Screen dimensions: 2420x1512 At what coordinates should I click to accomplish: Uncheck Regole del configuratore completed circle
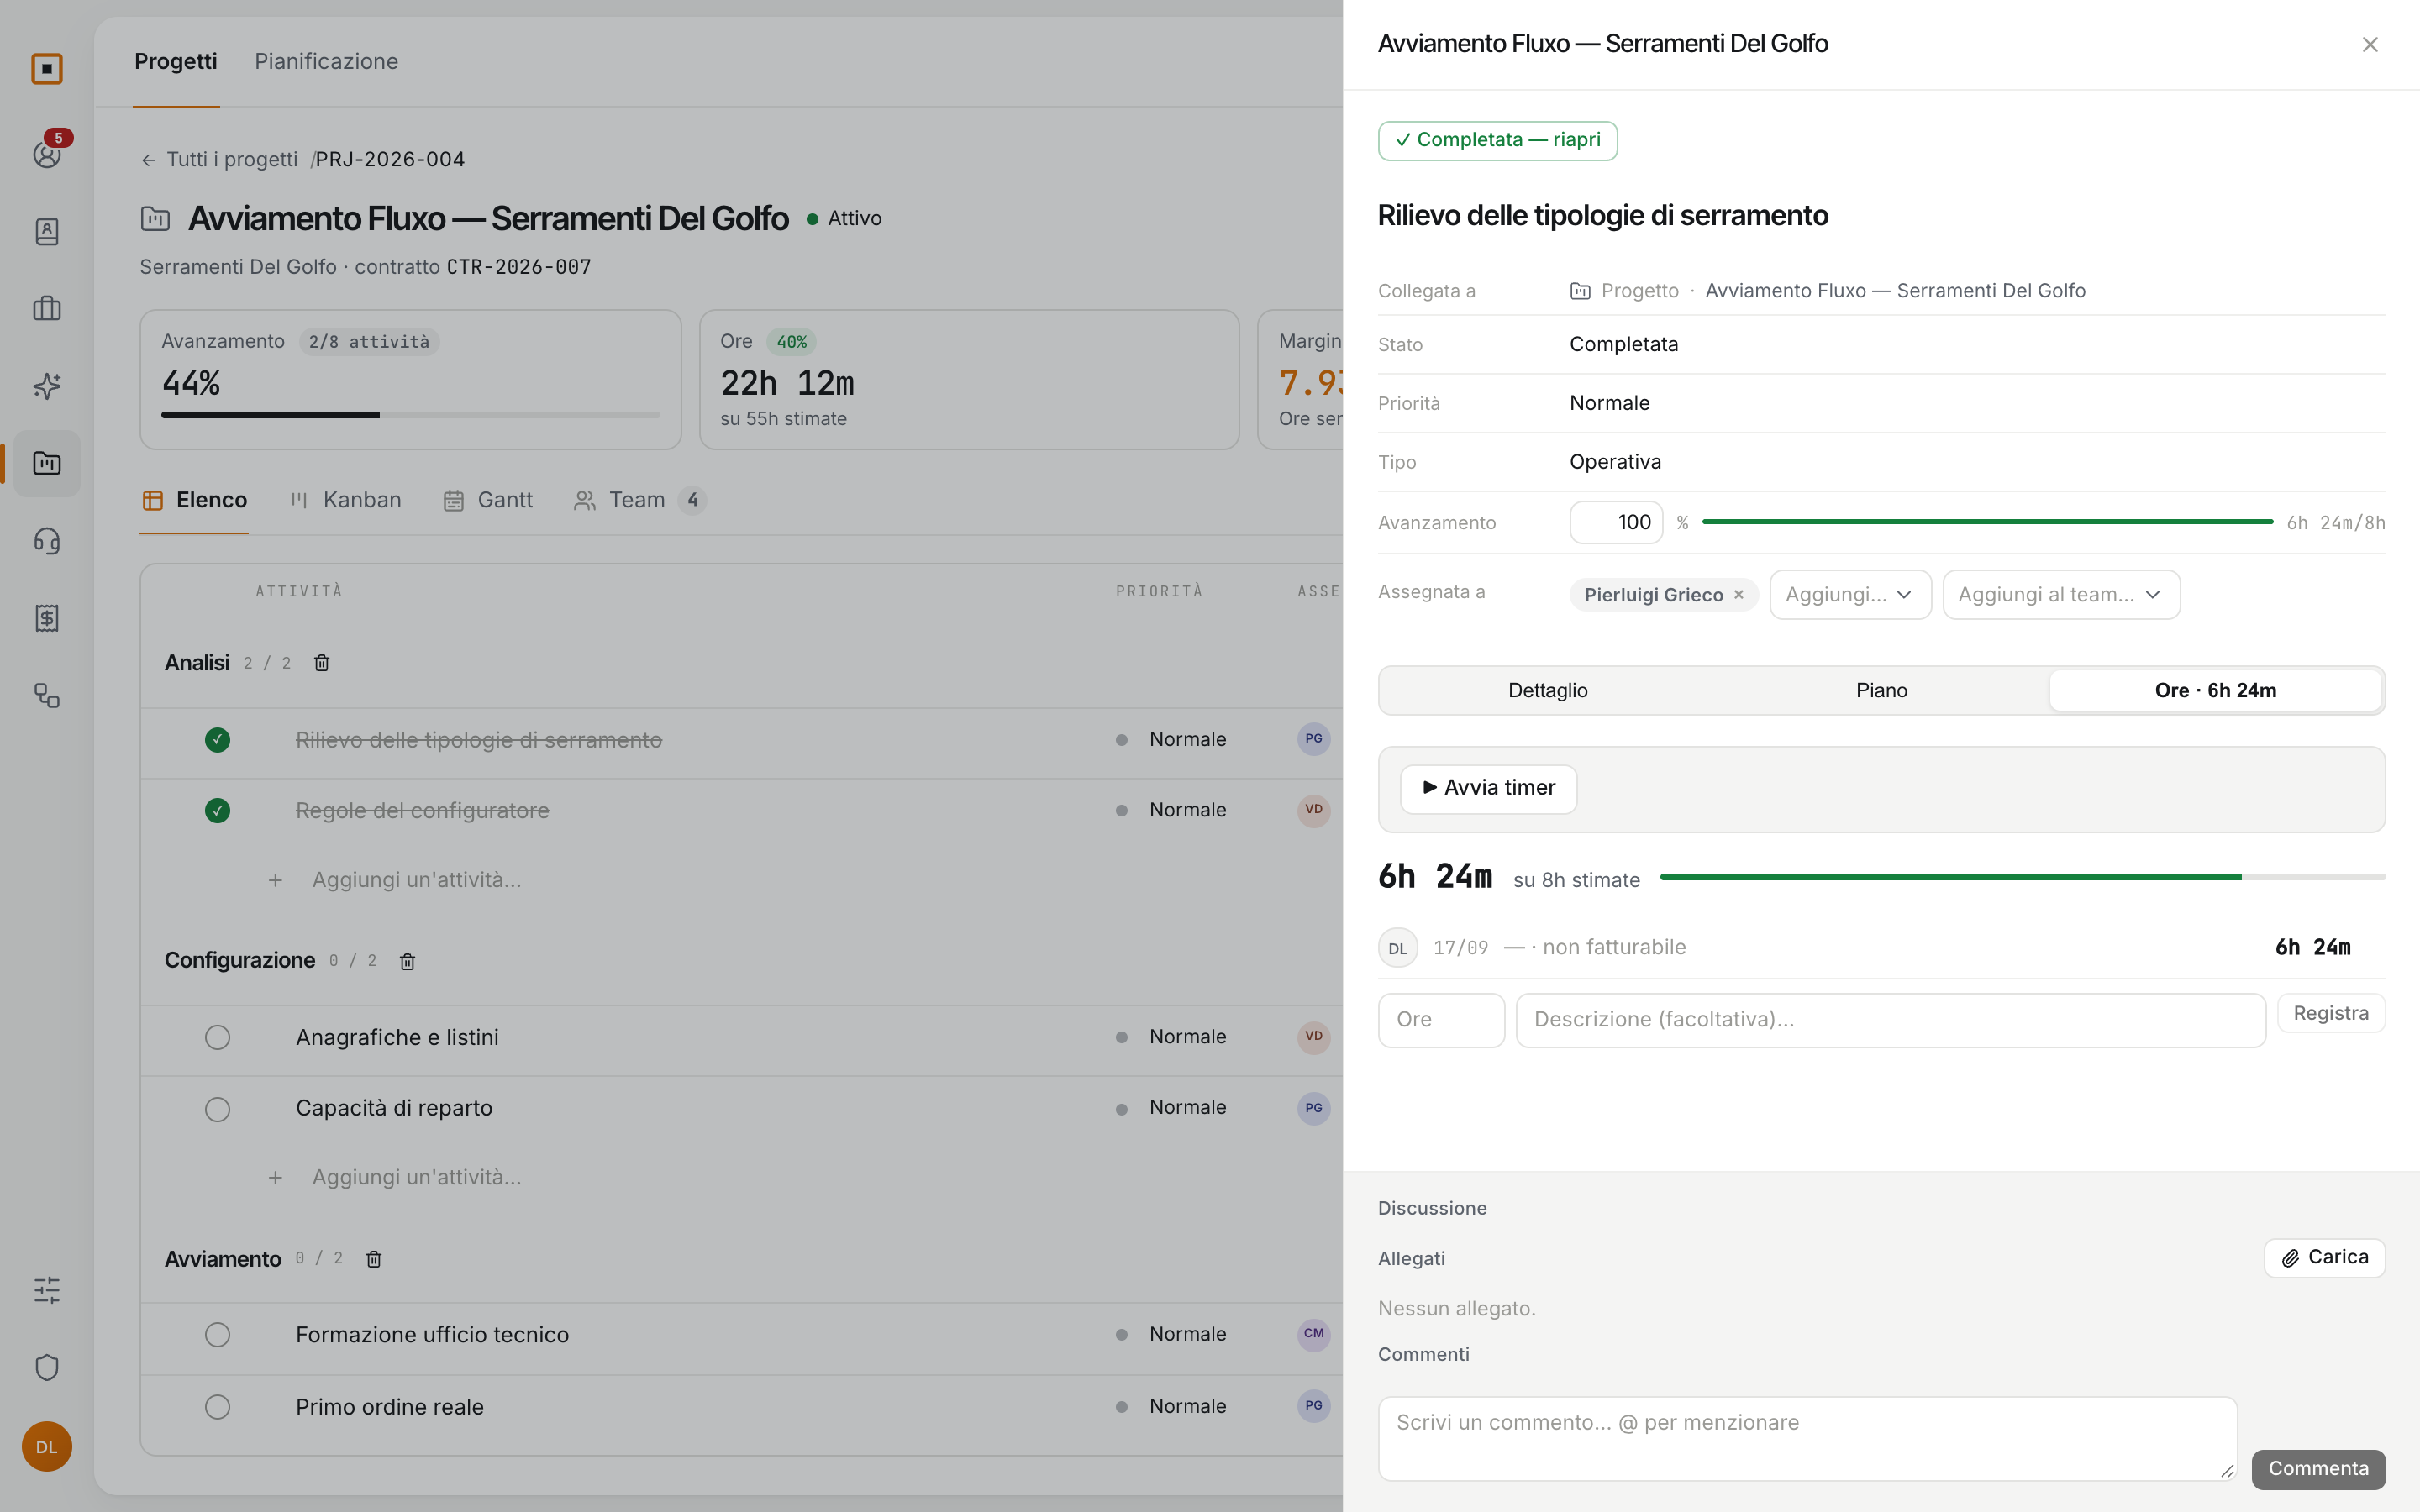point(217,810)
